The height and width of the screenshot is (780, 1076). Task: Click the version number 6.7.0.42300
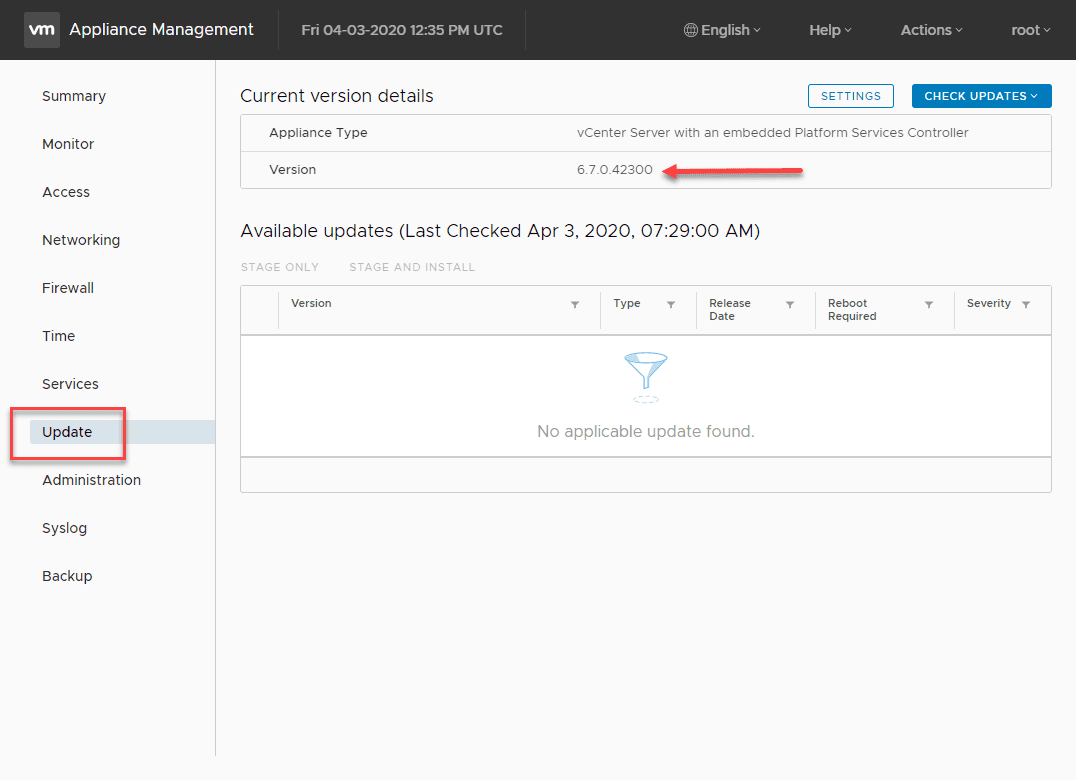coord(615,169)
